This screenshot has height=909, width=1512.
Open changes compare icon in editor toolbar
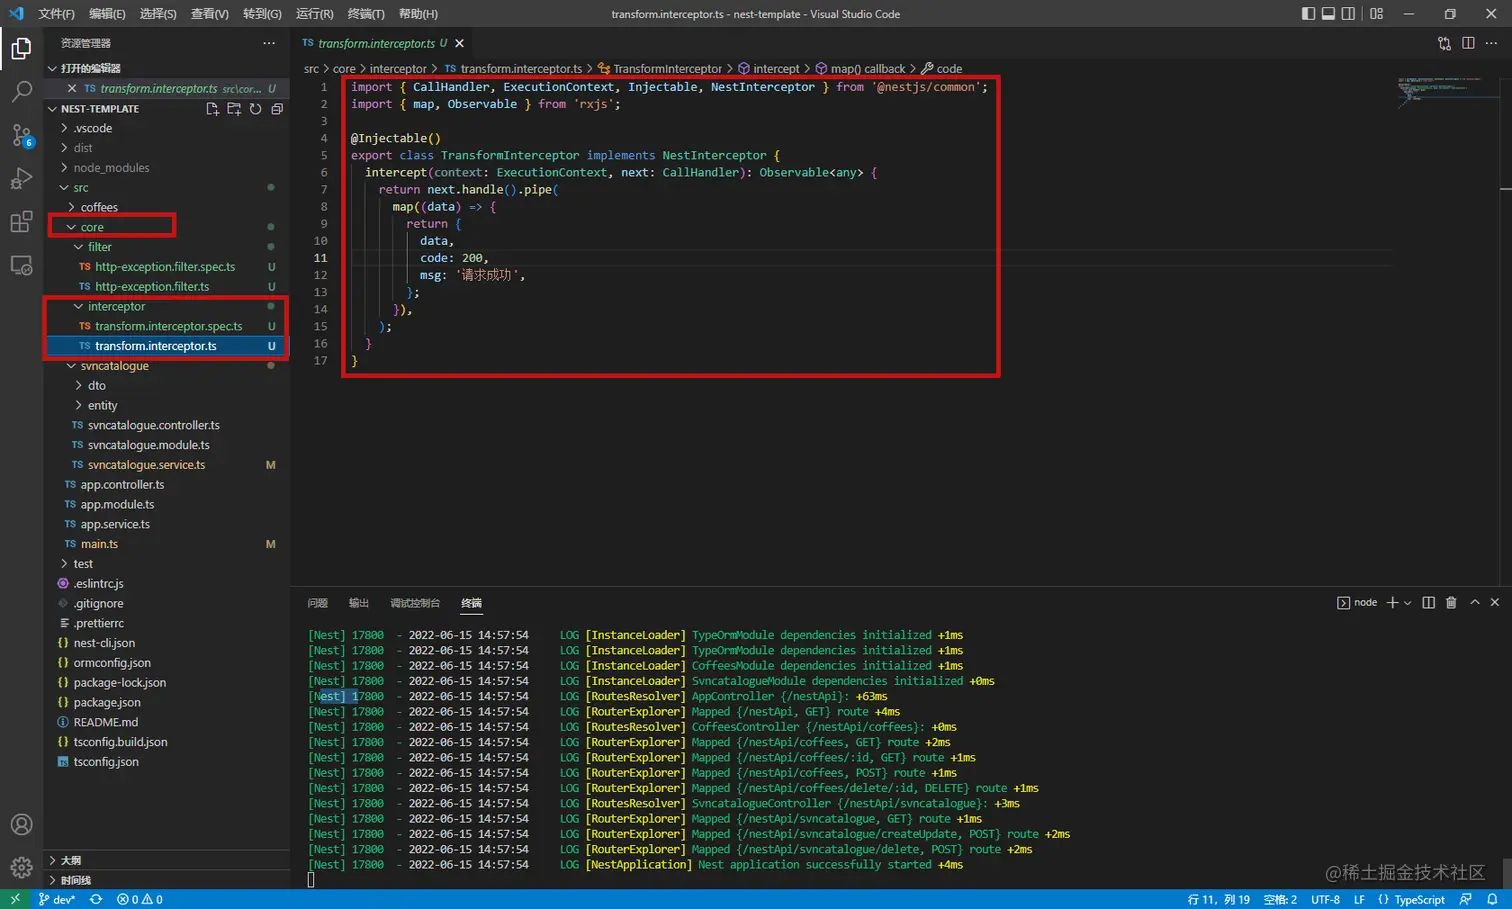coord(1444,43)
